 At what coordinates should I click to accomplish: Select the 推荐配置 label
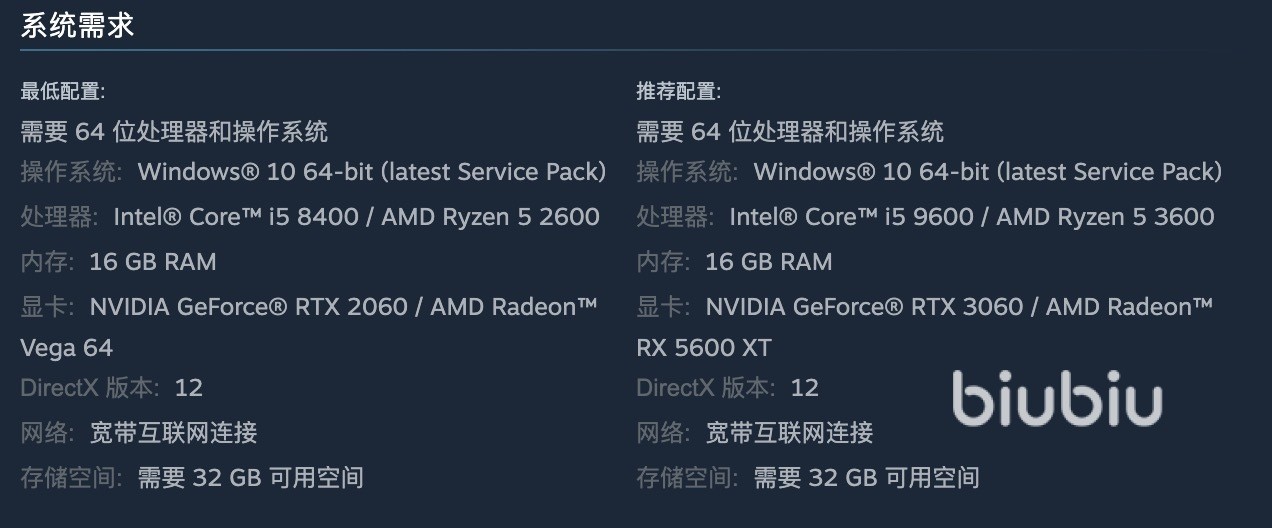(x=678, y=92)
